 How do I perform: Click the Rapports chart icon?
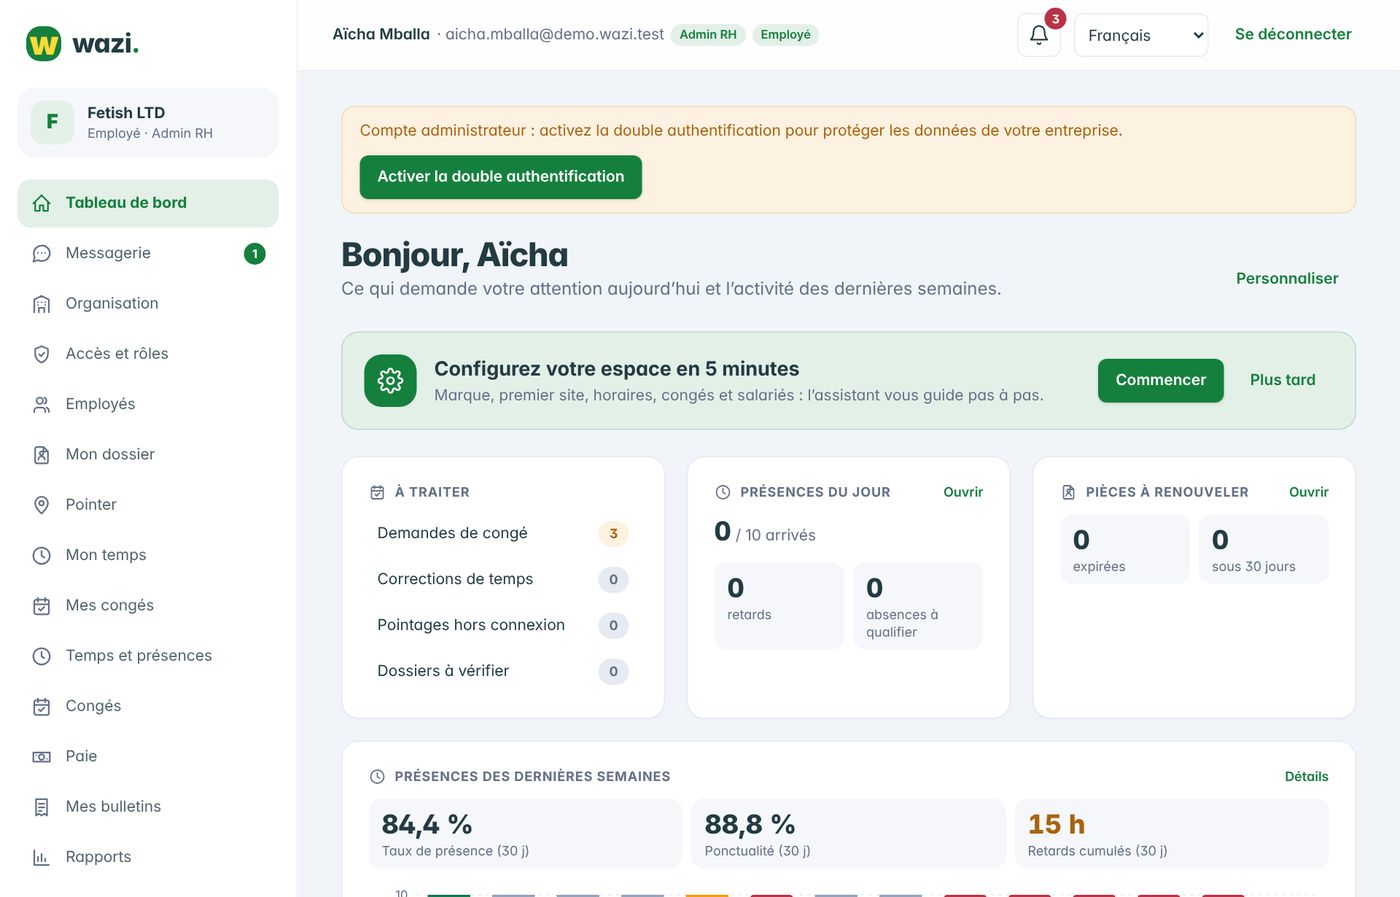tap(41, 857)
